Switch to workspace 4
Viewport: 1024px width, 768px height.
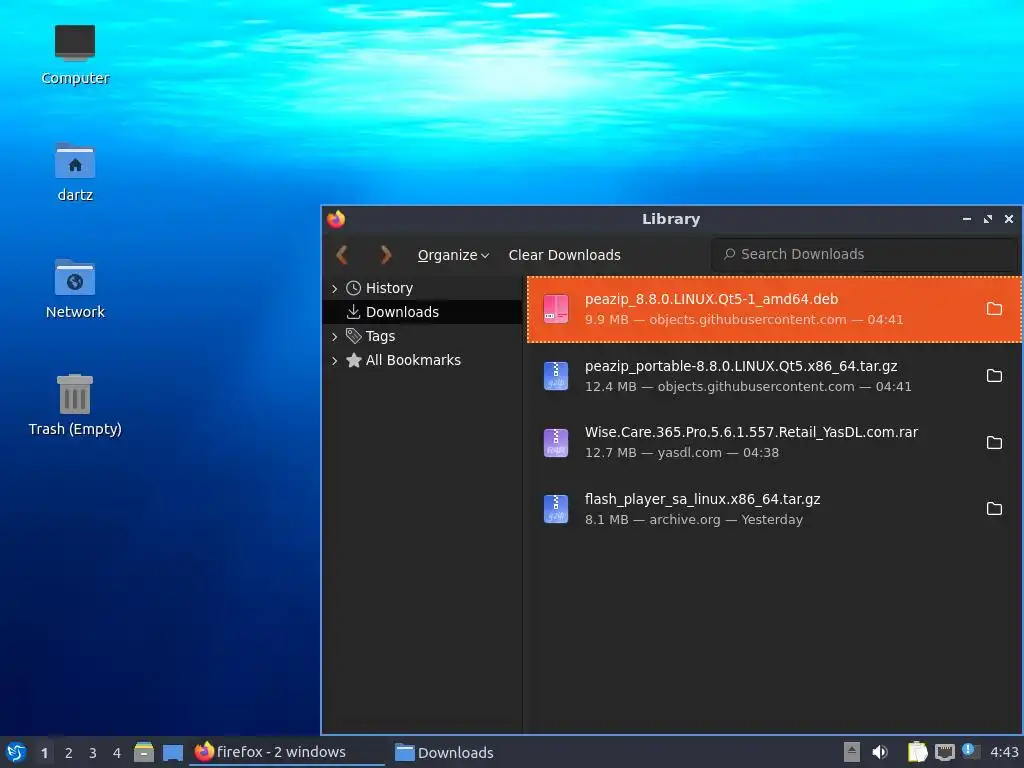click(117, 753)
